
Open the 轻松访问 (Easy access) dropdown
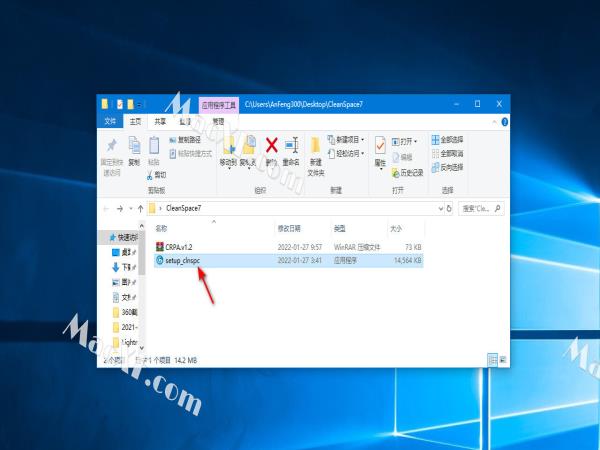346,153
